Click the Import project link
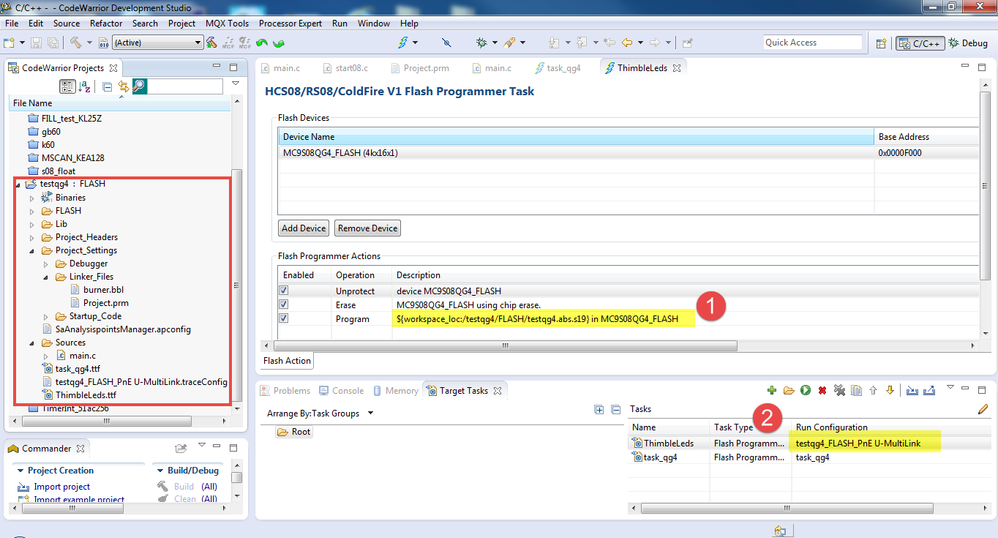The width and height of the screenshot is (998, 538). 62,486
